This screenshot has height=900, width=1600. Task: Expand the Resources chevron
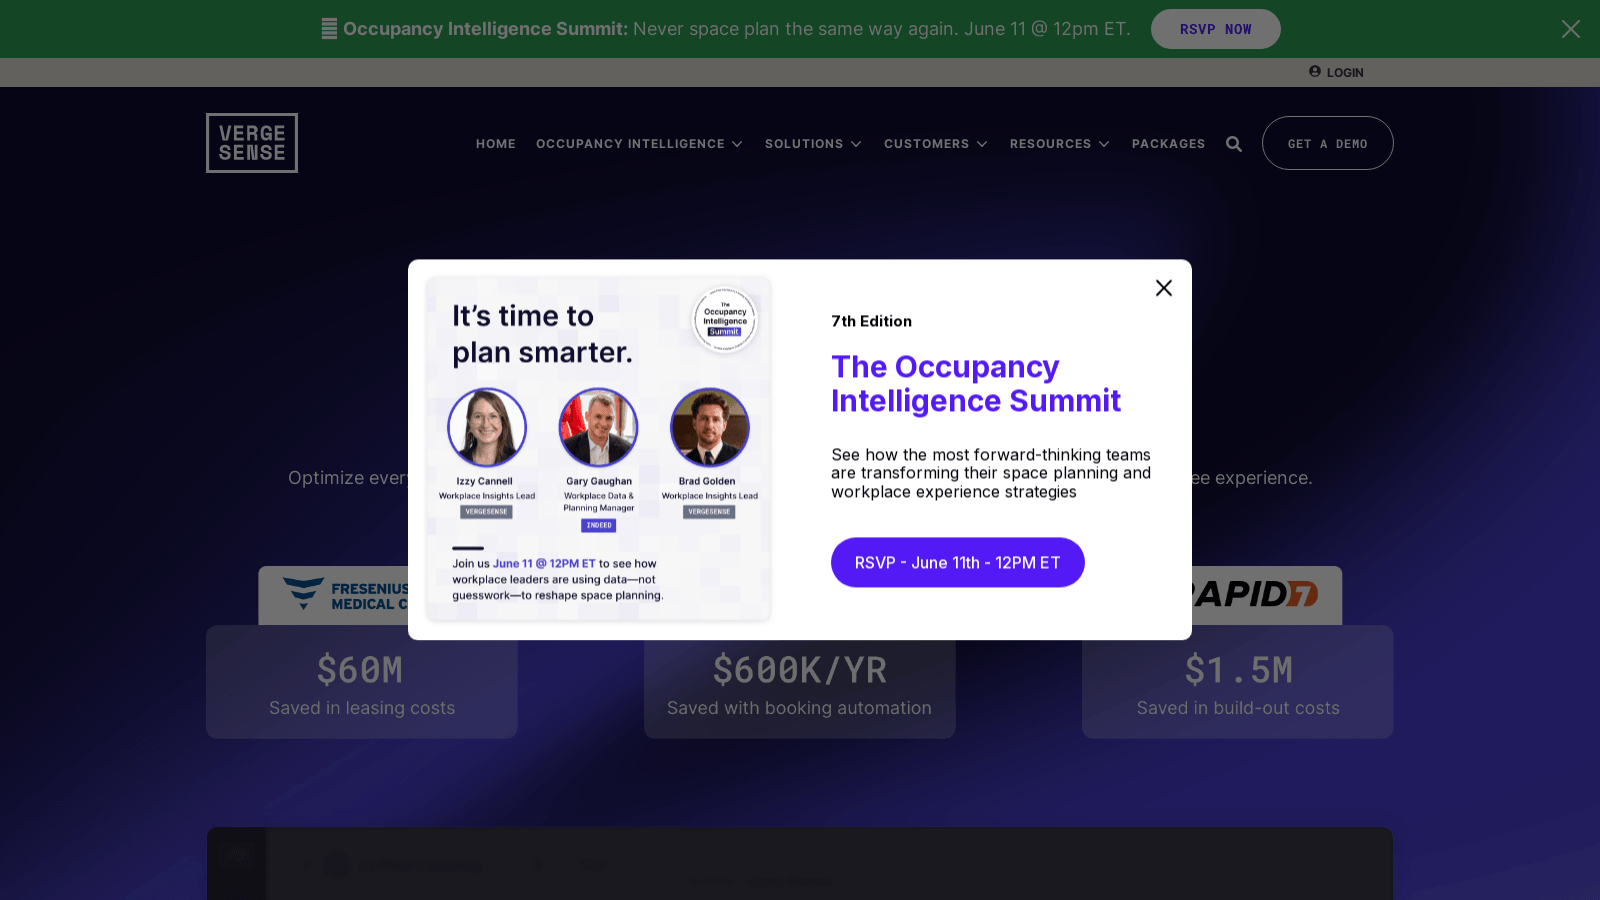pyautogui.click(x=1104, y=144)
